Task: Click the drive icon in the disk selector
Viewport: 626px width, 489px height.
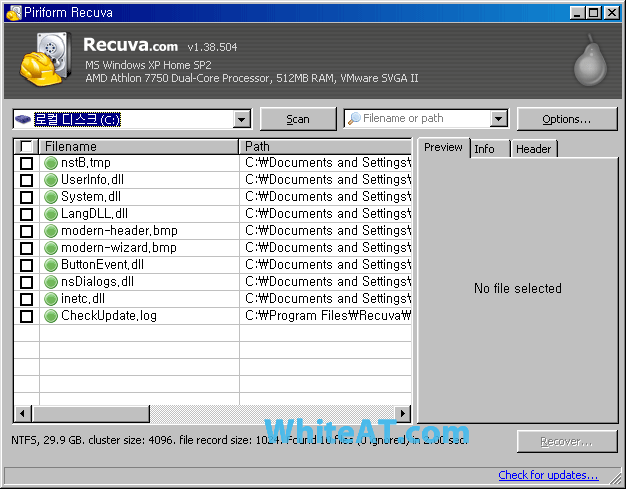Action: [x=23, y=119]
